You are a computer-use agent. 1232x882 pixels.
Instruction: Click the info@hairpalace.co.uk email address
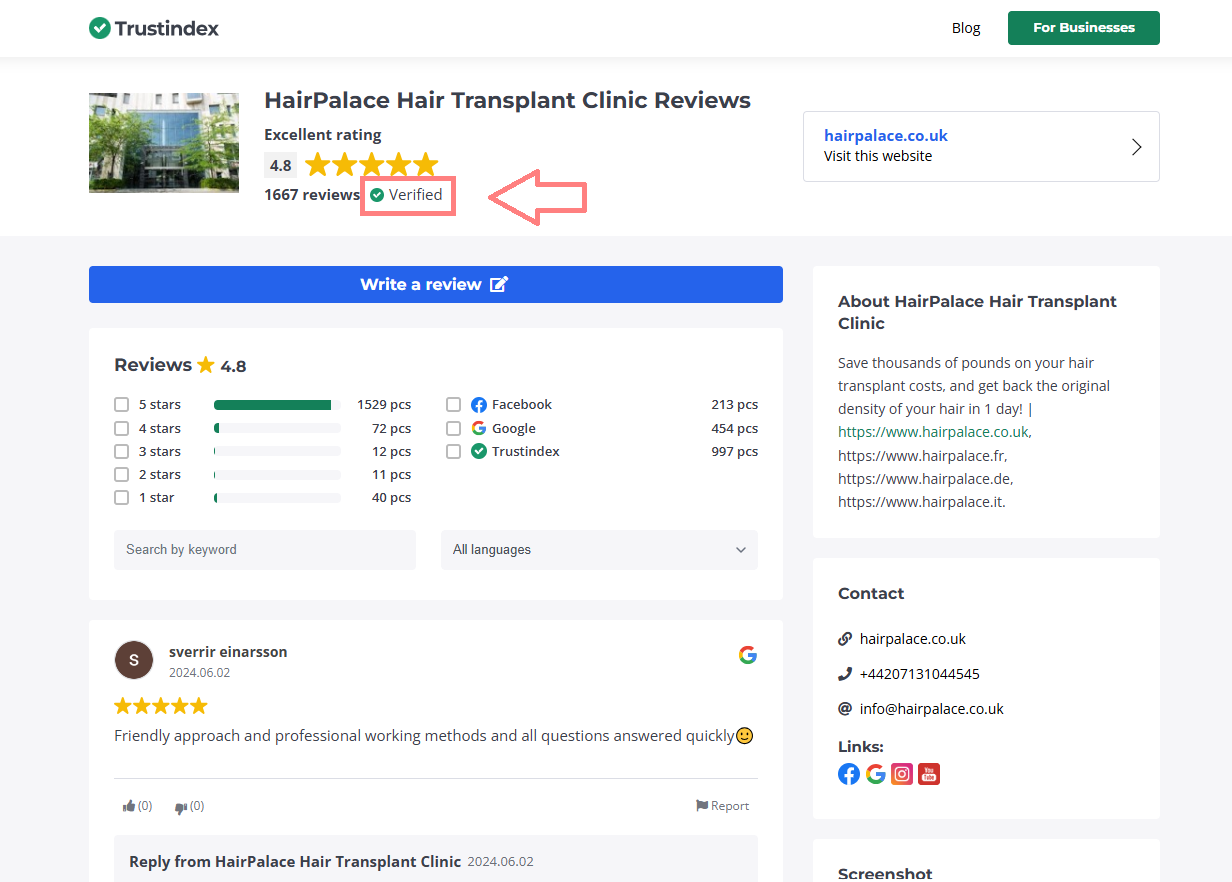pyautogui.click(x=932, y=709)
